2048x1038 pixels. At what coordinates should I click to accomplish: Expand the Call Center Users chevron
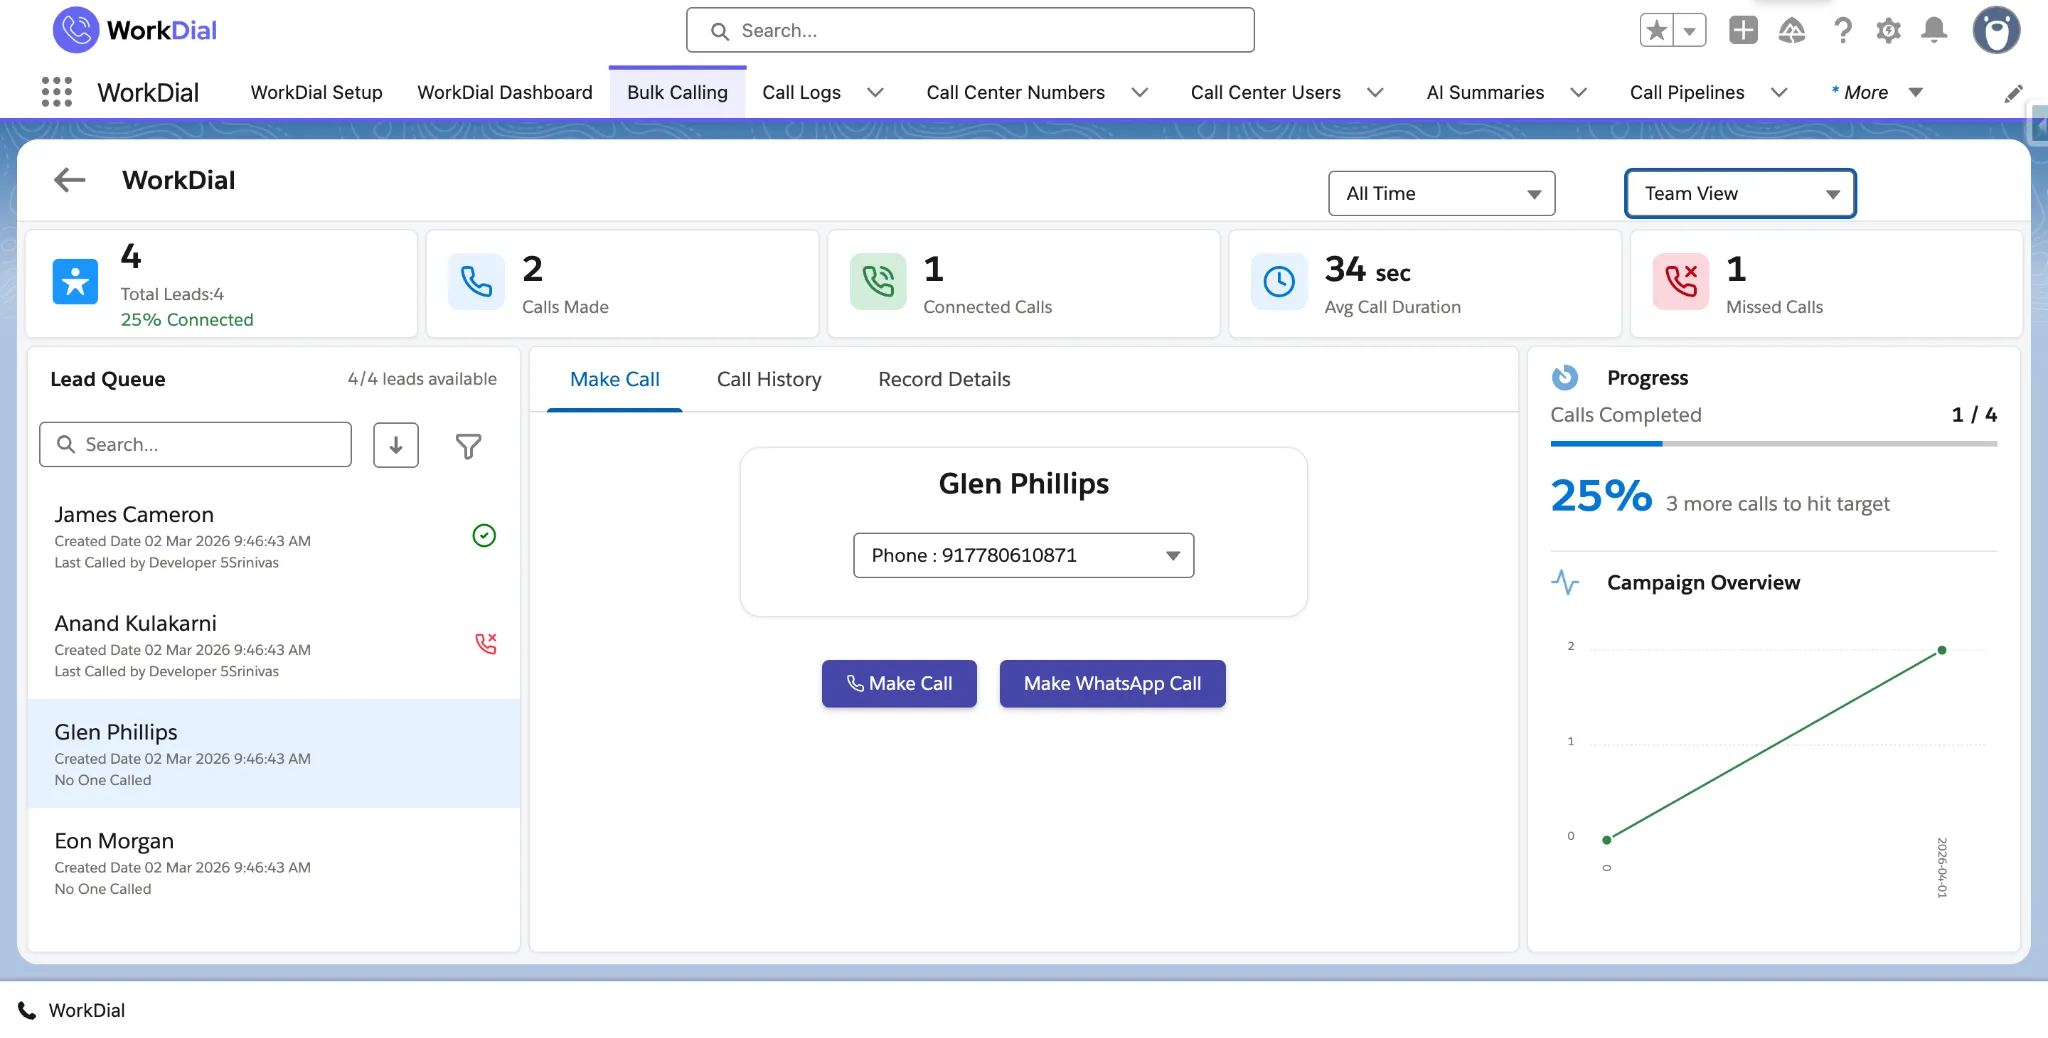tap(1375, 93)
